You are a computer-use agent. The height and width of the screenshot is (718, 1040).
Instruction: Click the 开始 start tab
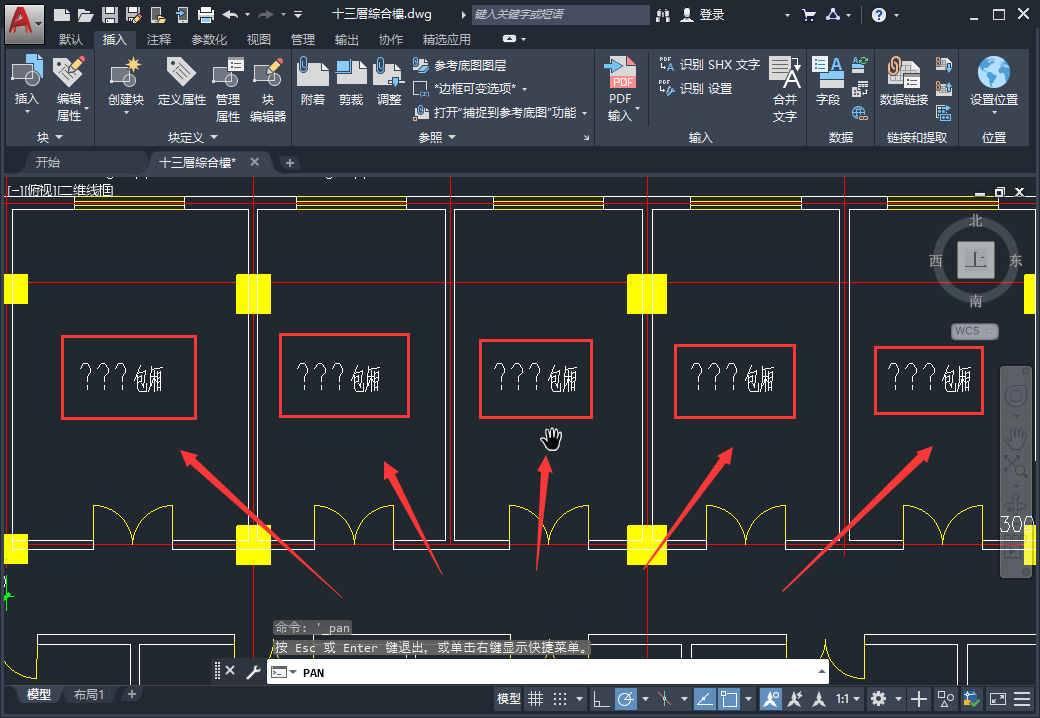coord(48,162)
